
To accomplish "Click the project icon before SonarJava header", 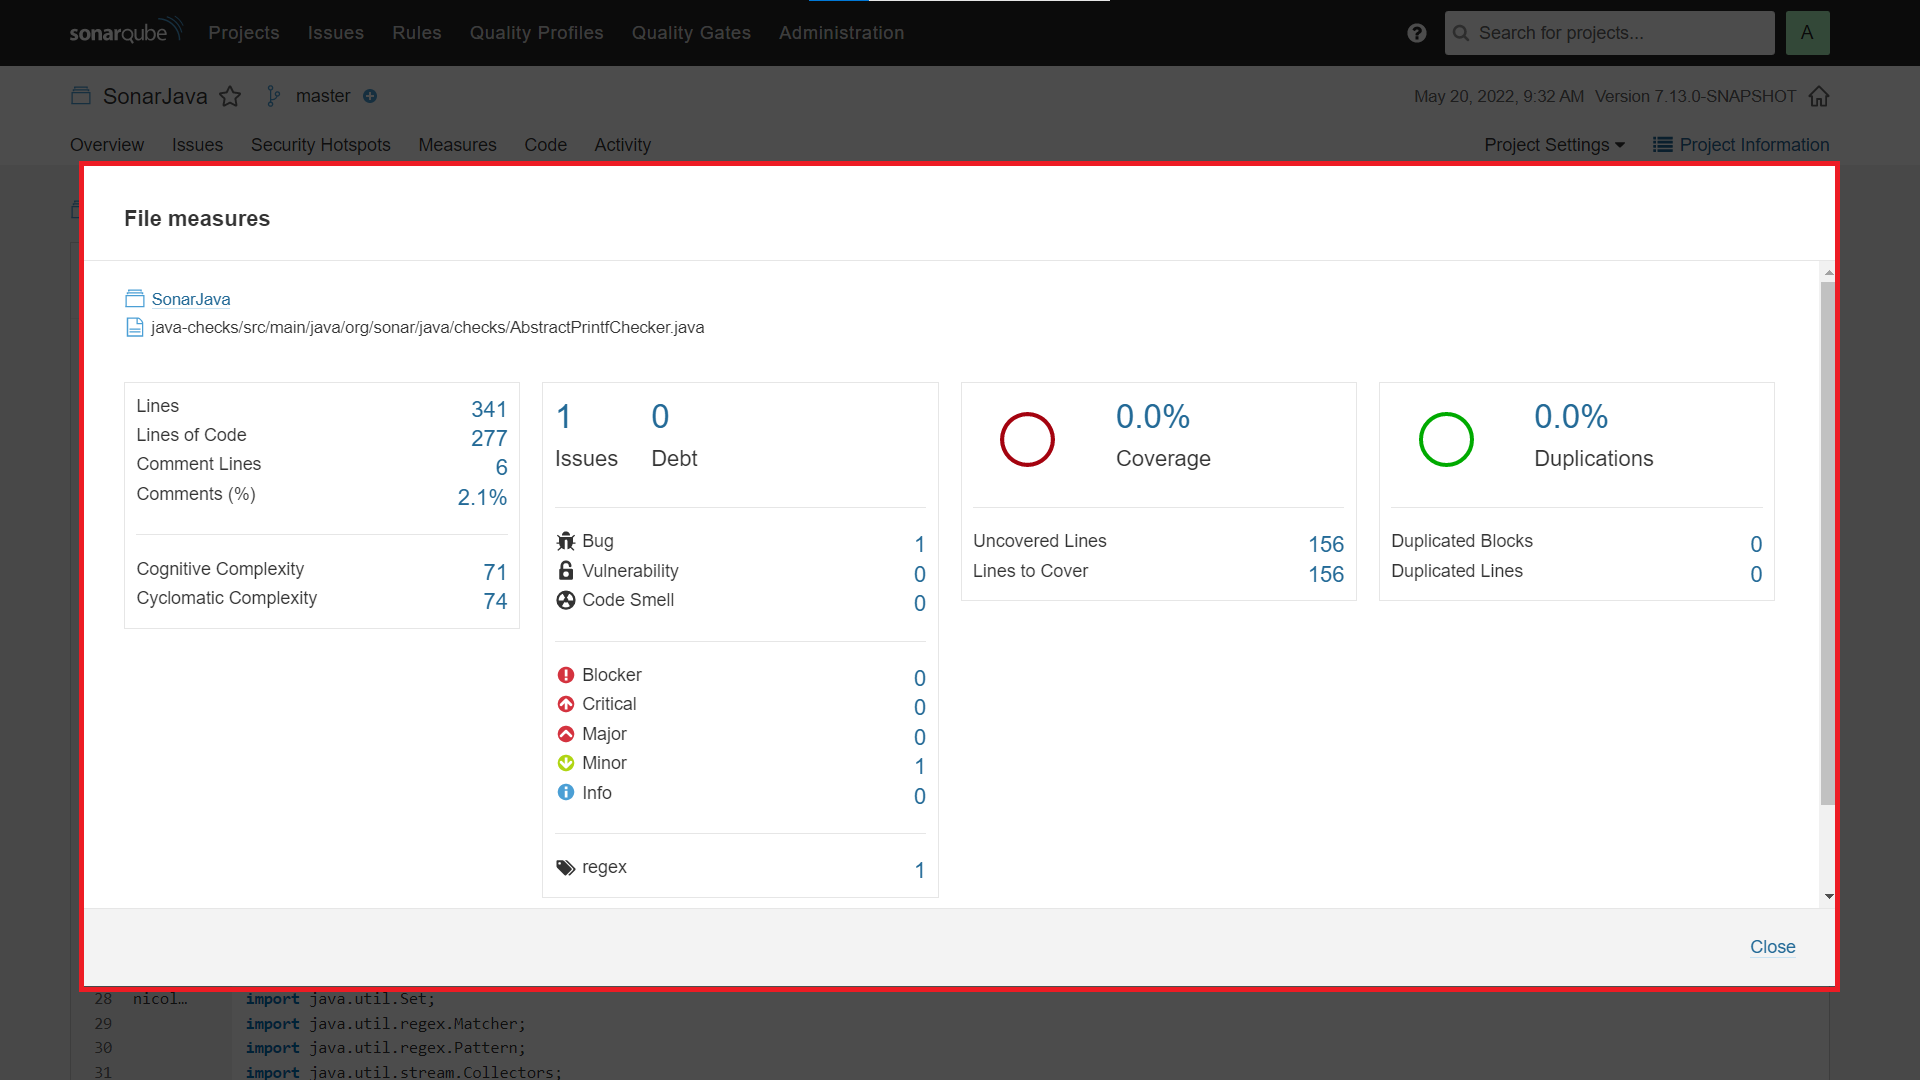I will 81,96.
